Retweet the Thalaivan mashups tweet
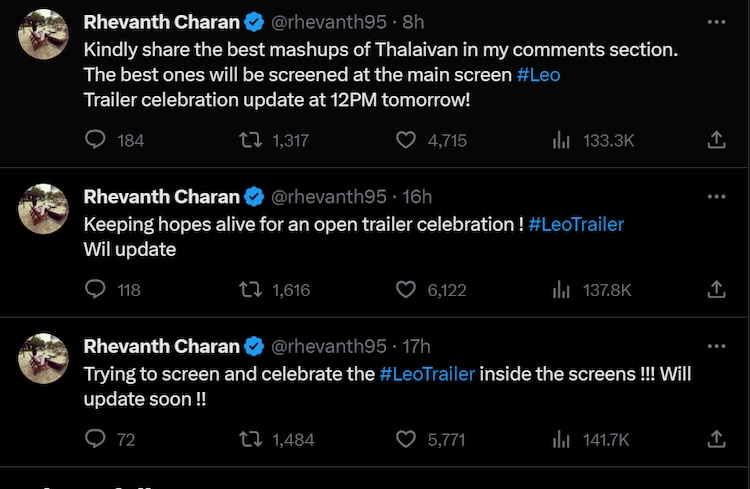The image size is (750, 489). (x=252, y=141)
